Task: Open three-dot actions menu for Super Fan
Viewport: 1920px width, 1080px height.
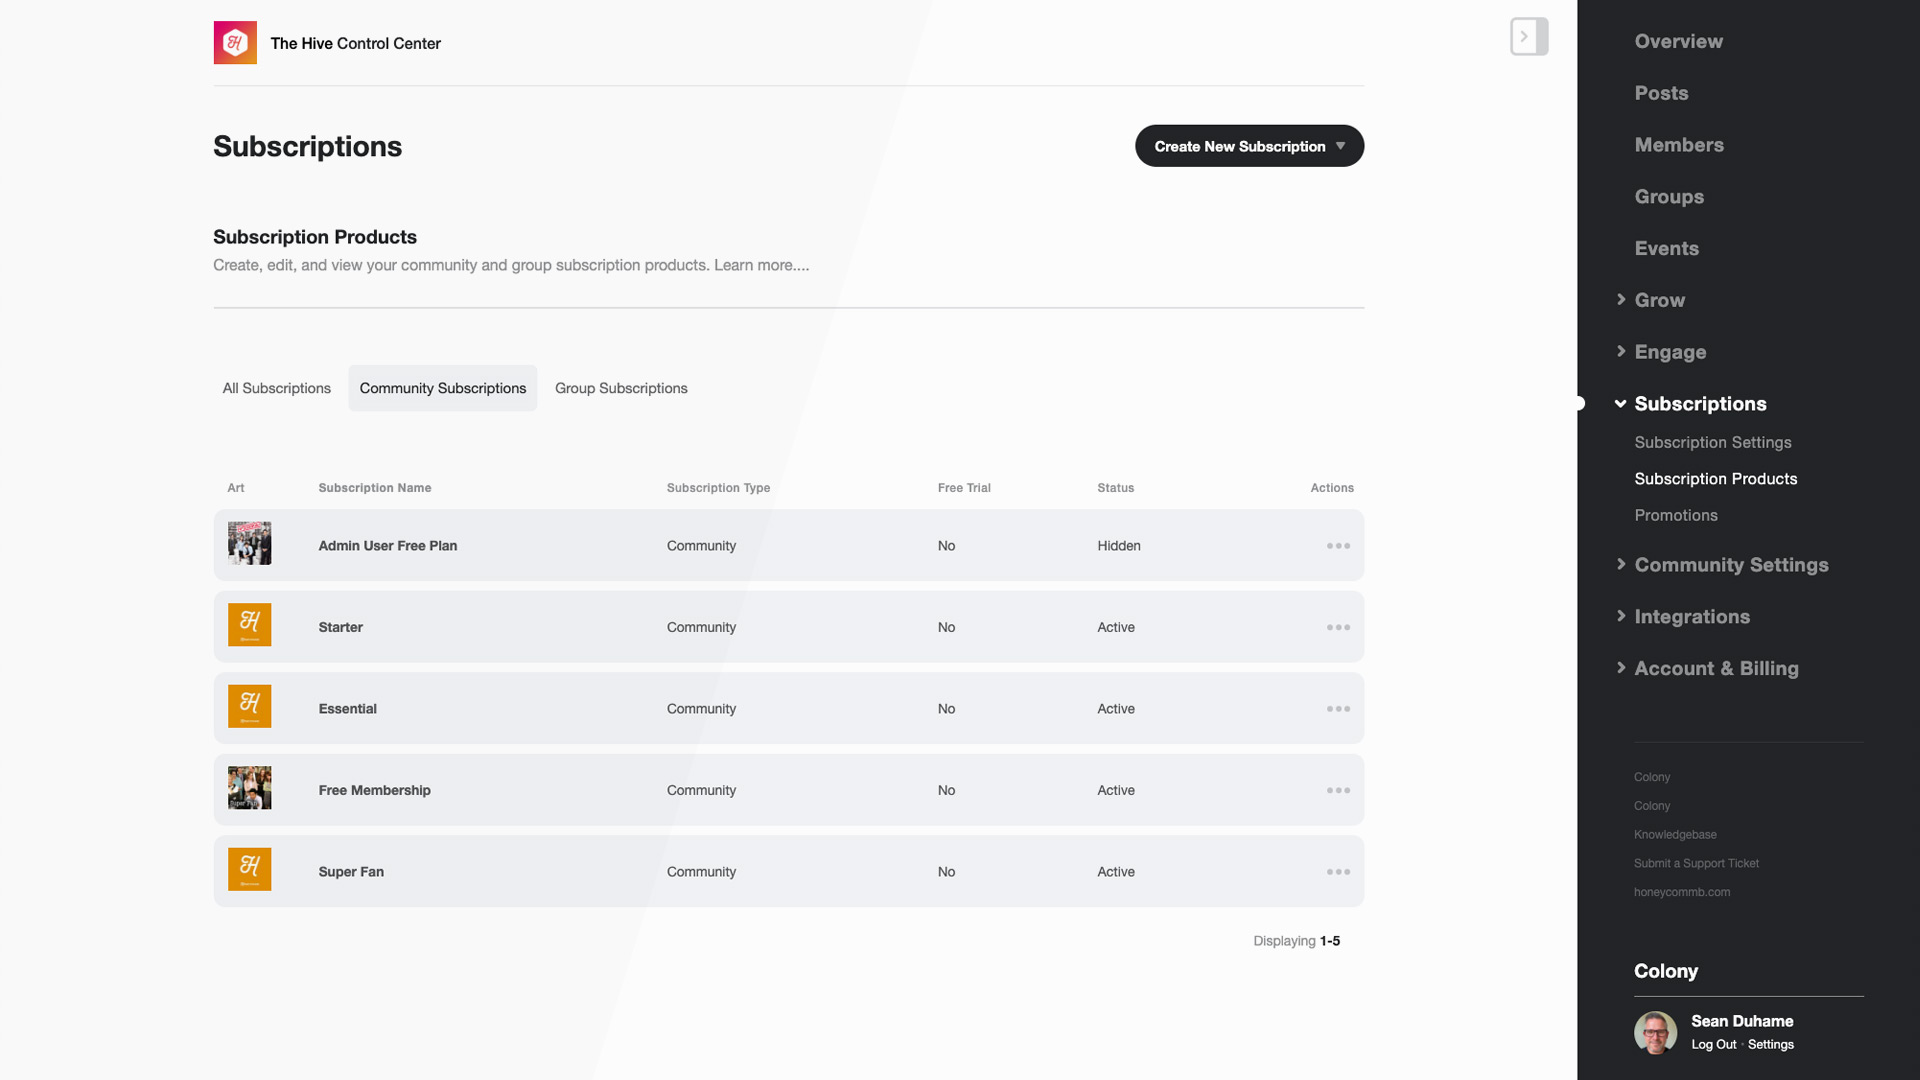Action: pos(1338,872)
